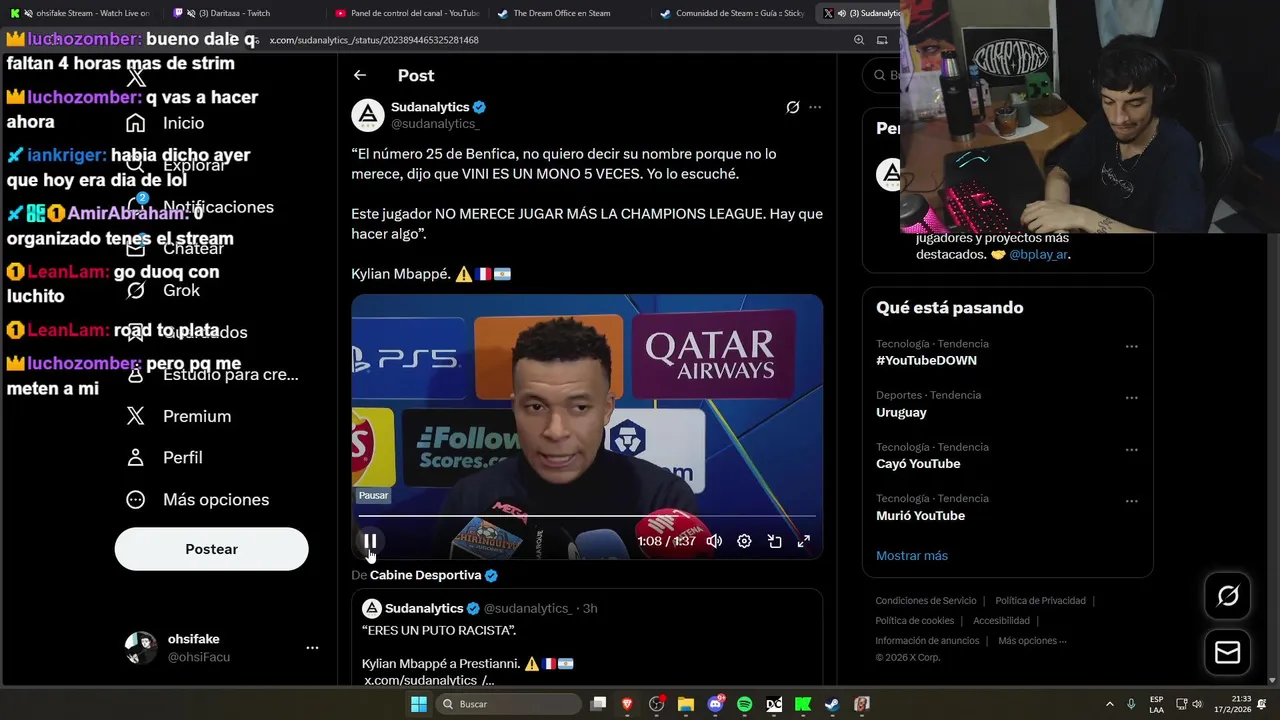
Task: Open ohsifake account menu dots
Action: coord(312,648)
